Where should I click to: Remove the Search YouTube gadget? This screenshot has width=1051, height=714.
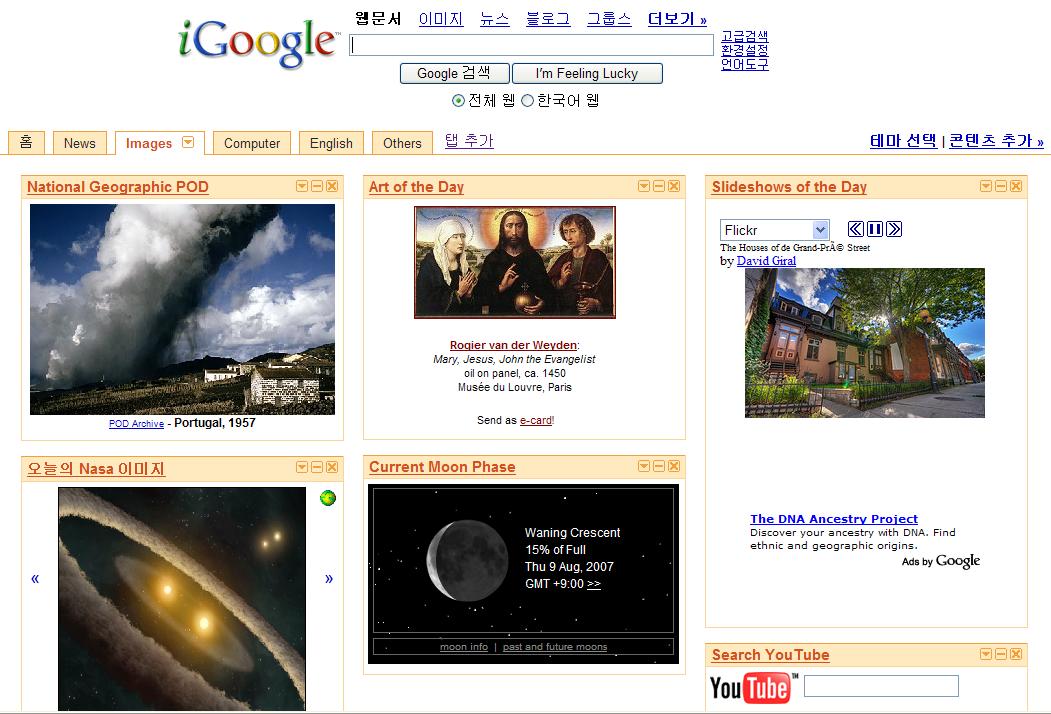tap(1015, 654)
